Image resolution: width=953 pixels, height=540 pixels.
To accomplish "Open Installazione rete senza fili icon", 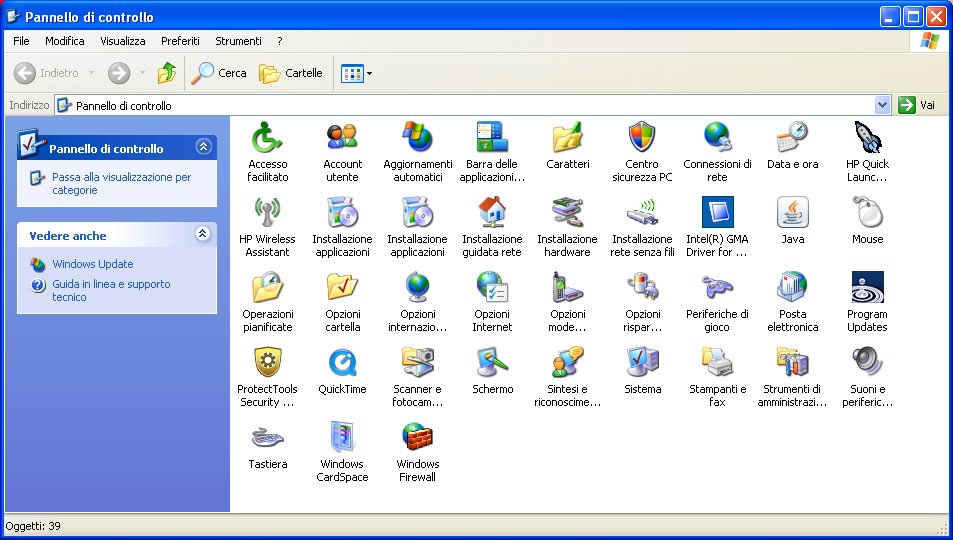I will pos(642,212).
